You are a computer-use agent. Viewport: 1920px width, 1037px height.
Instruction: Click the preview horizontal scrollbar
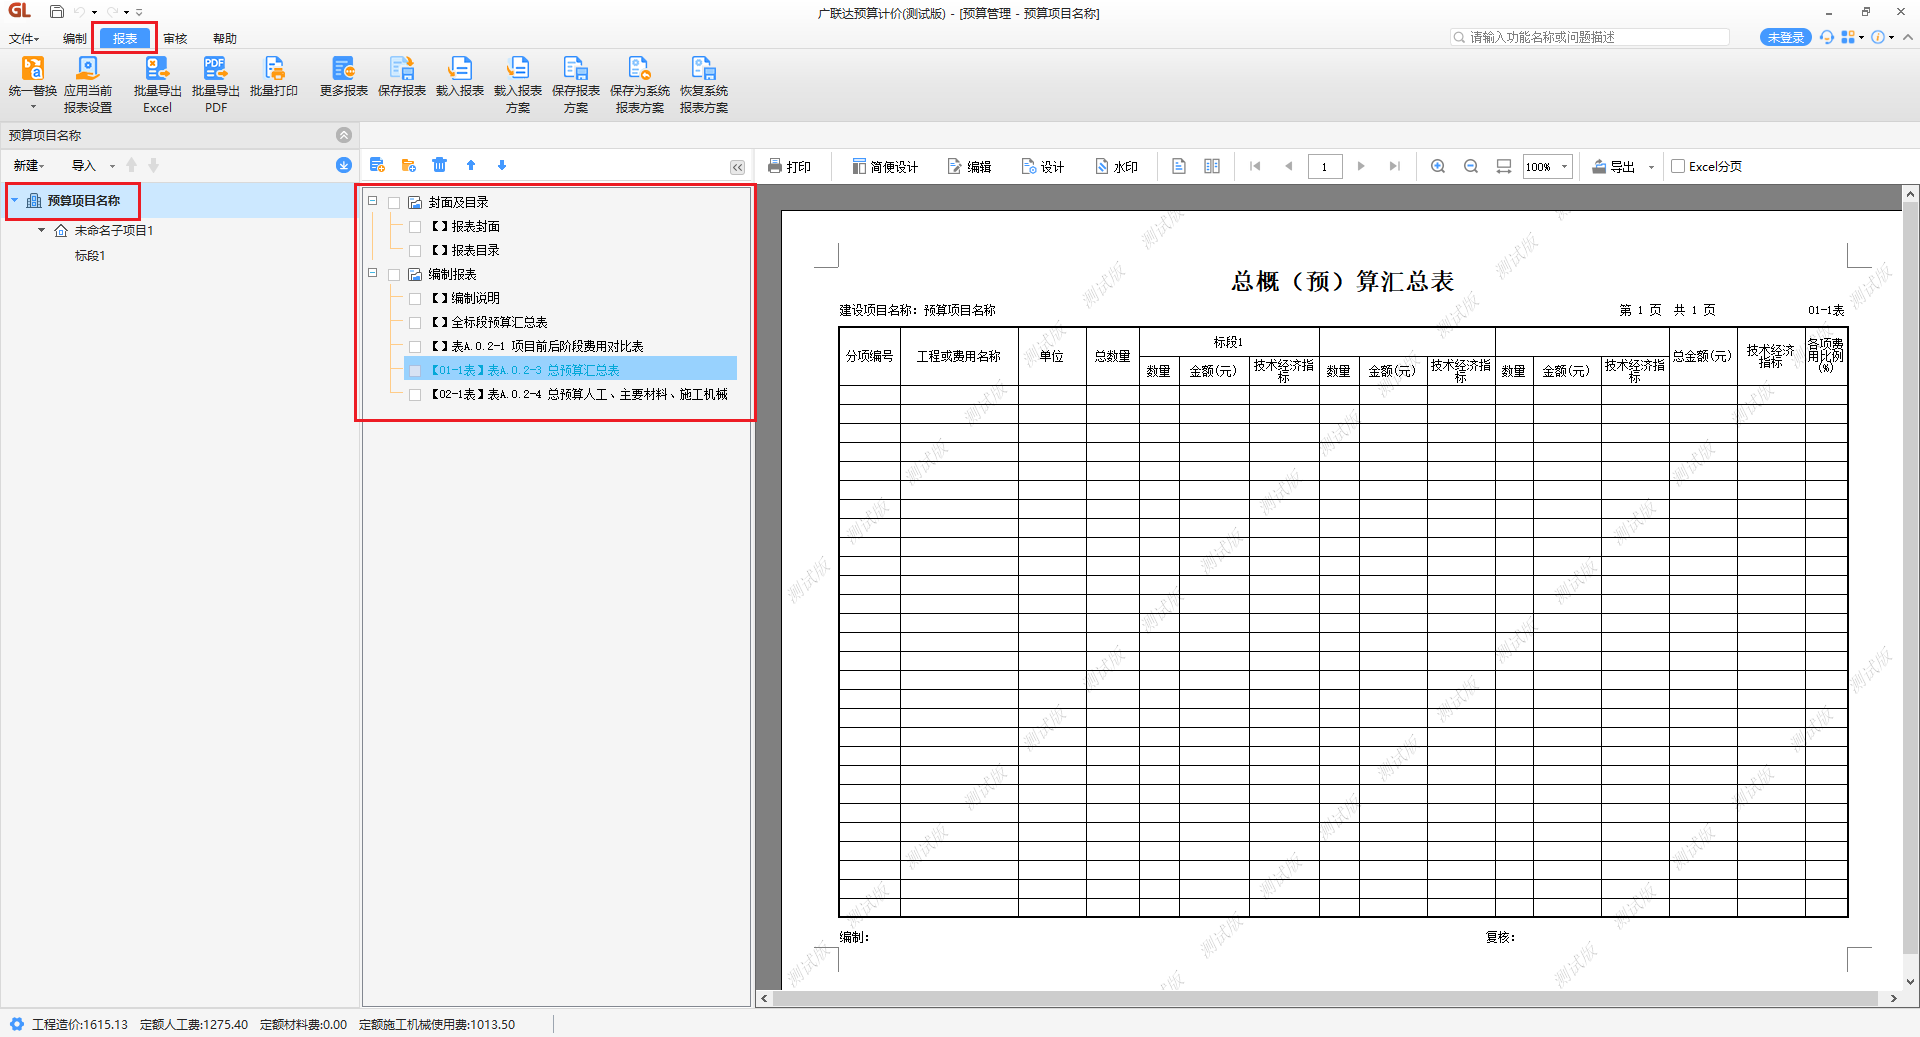[1325, 998]
